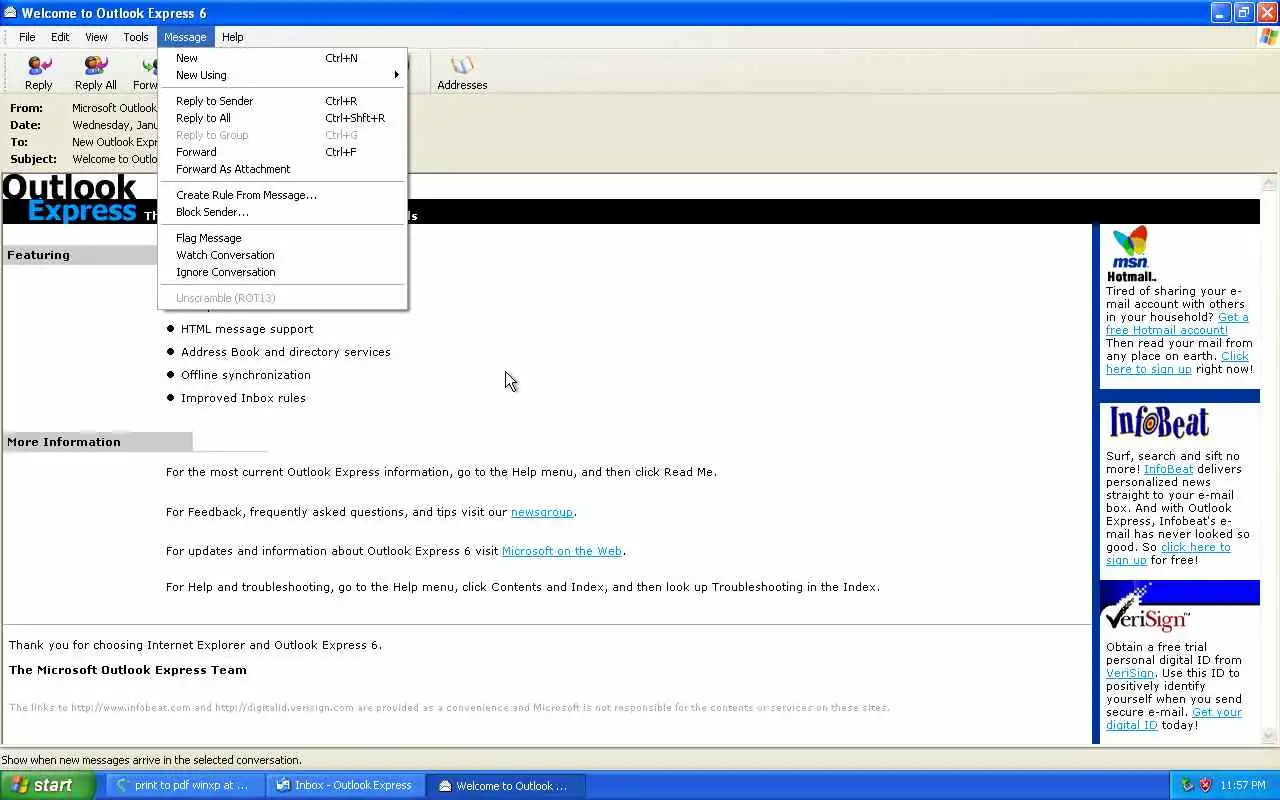Click the MSN Hotmail logo
This screenshot has width=1280, height=800.
(x=1131, y=254)
